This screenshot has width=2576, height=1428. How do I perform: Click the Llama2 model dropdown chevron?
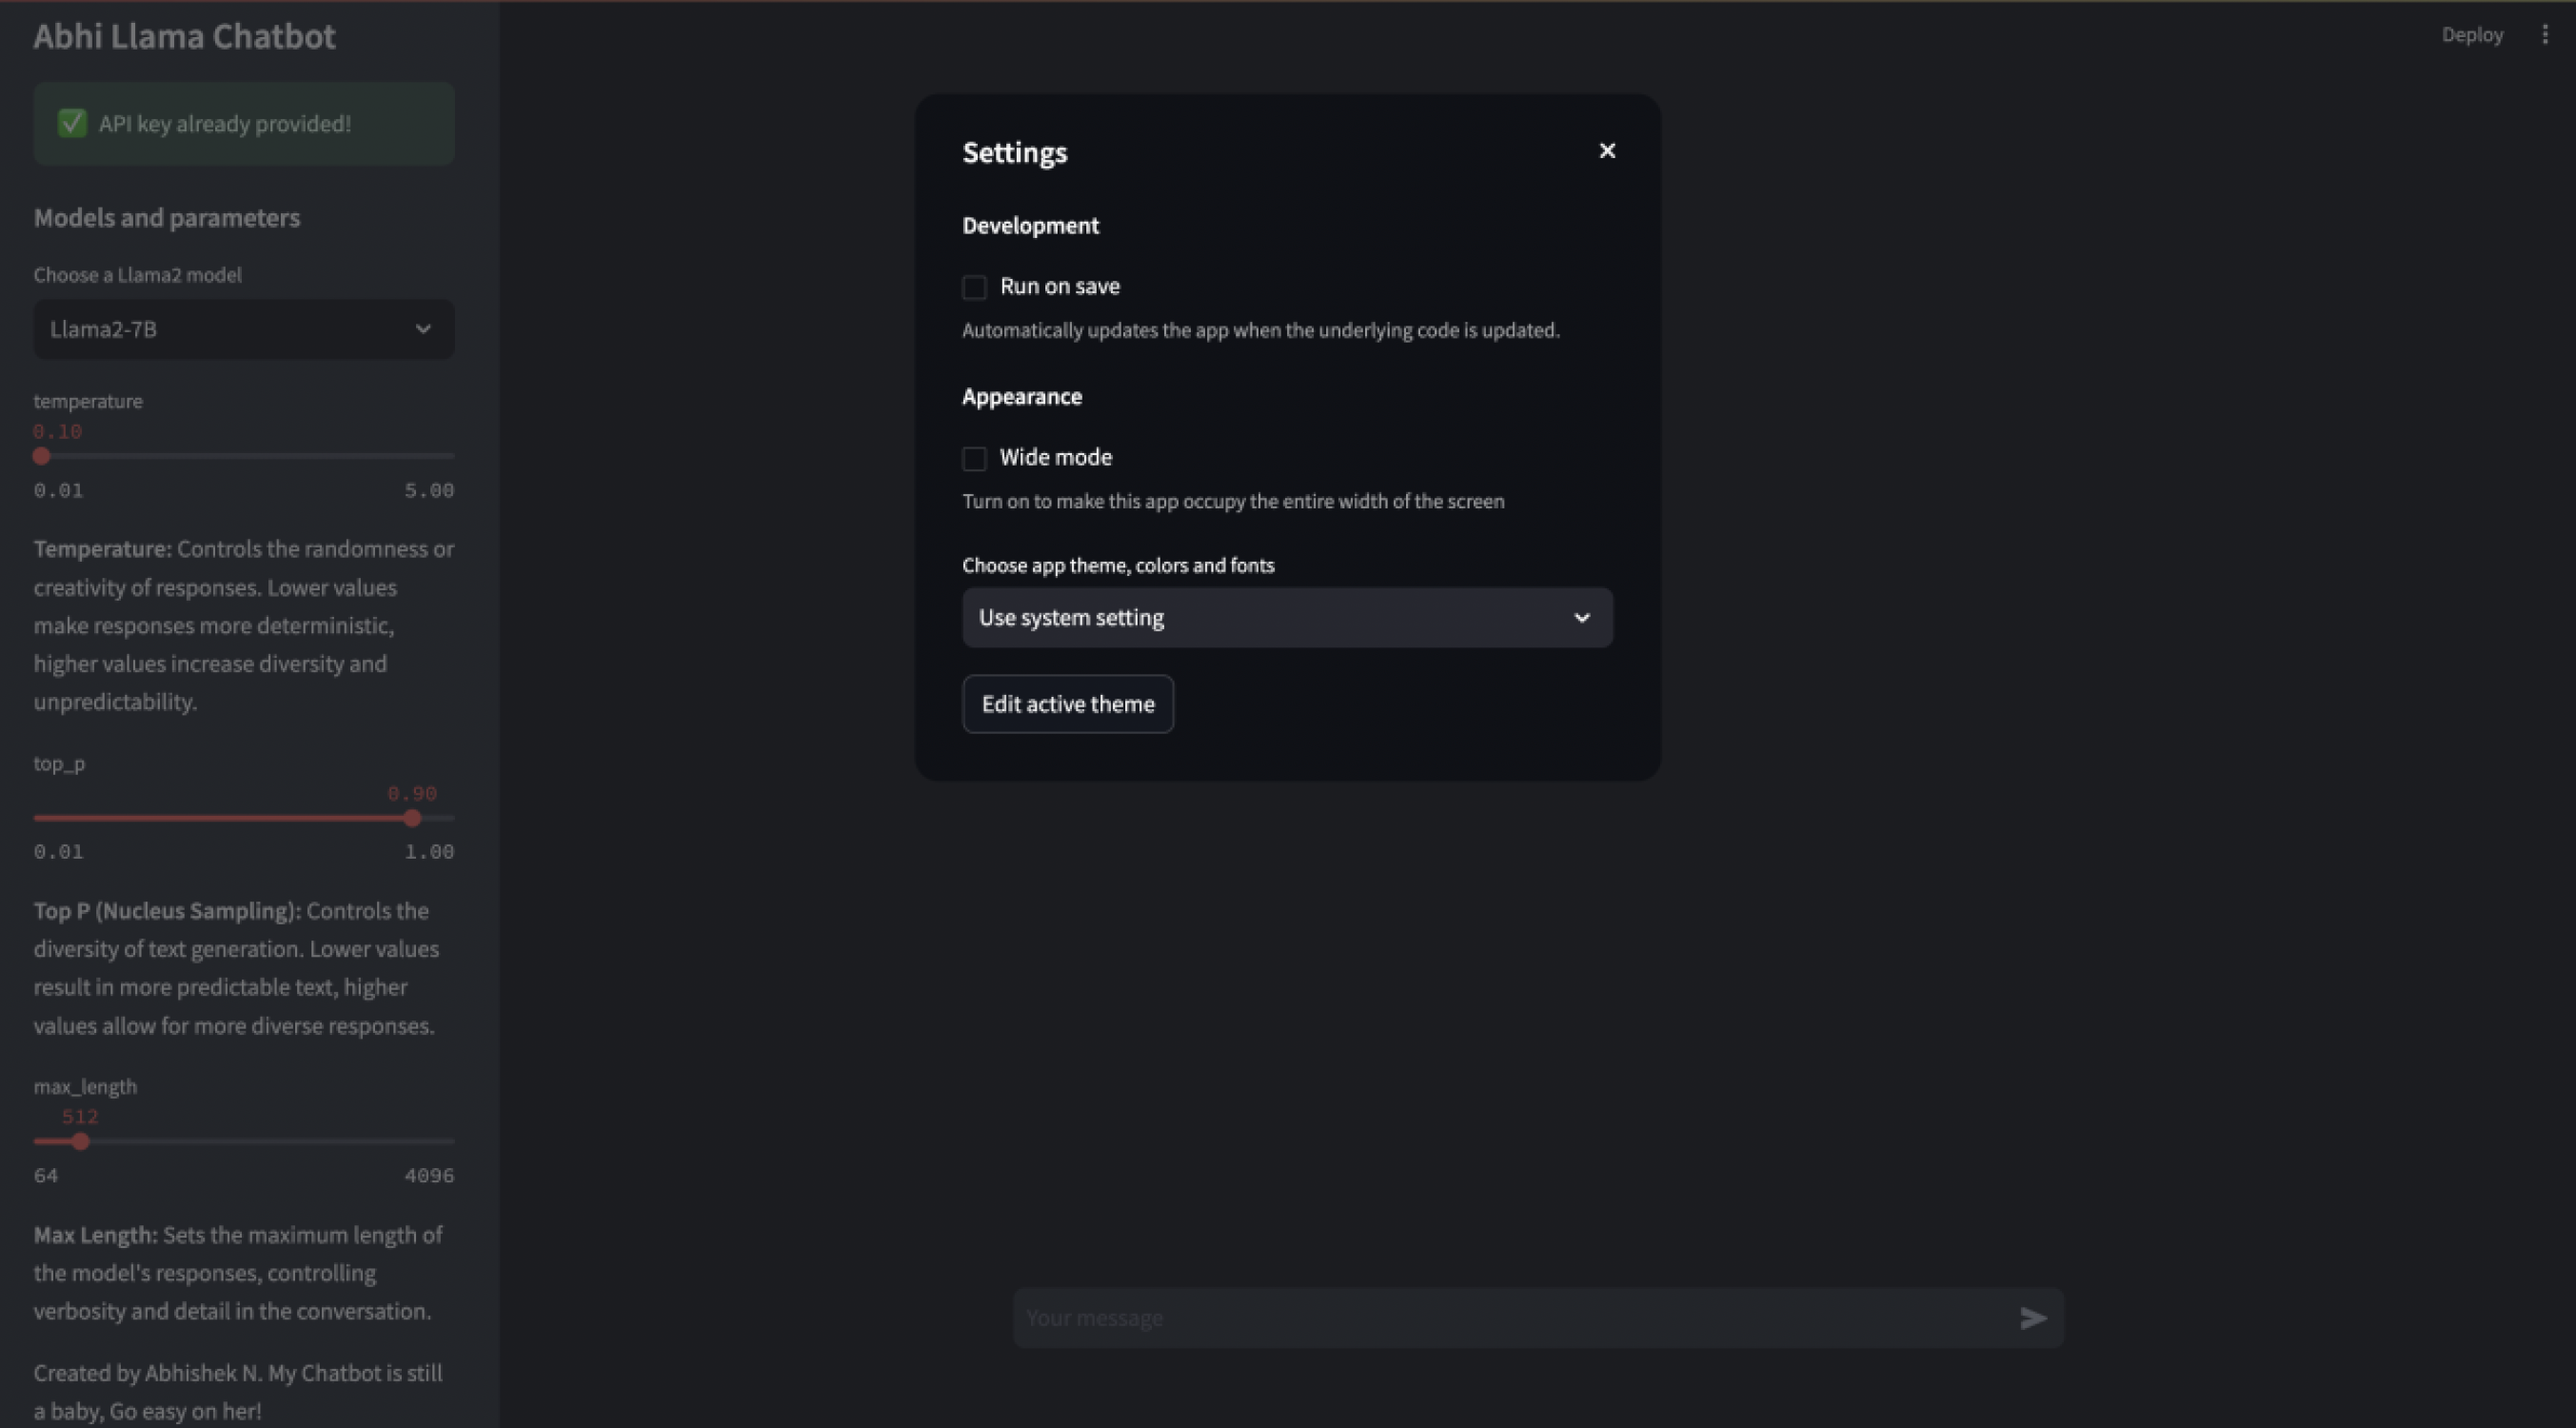click(423, 329)
